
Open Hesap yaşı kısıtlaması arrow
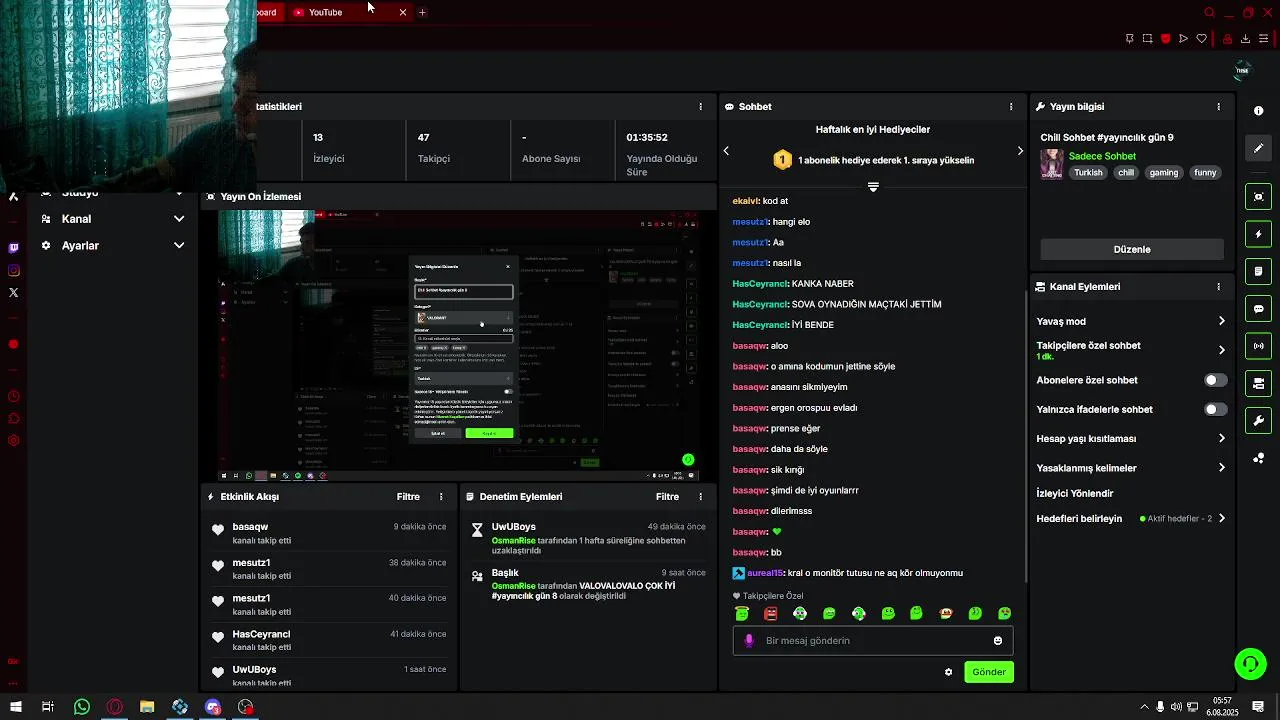[1221, 438]
